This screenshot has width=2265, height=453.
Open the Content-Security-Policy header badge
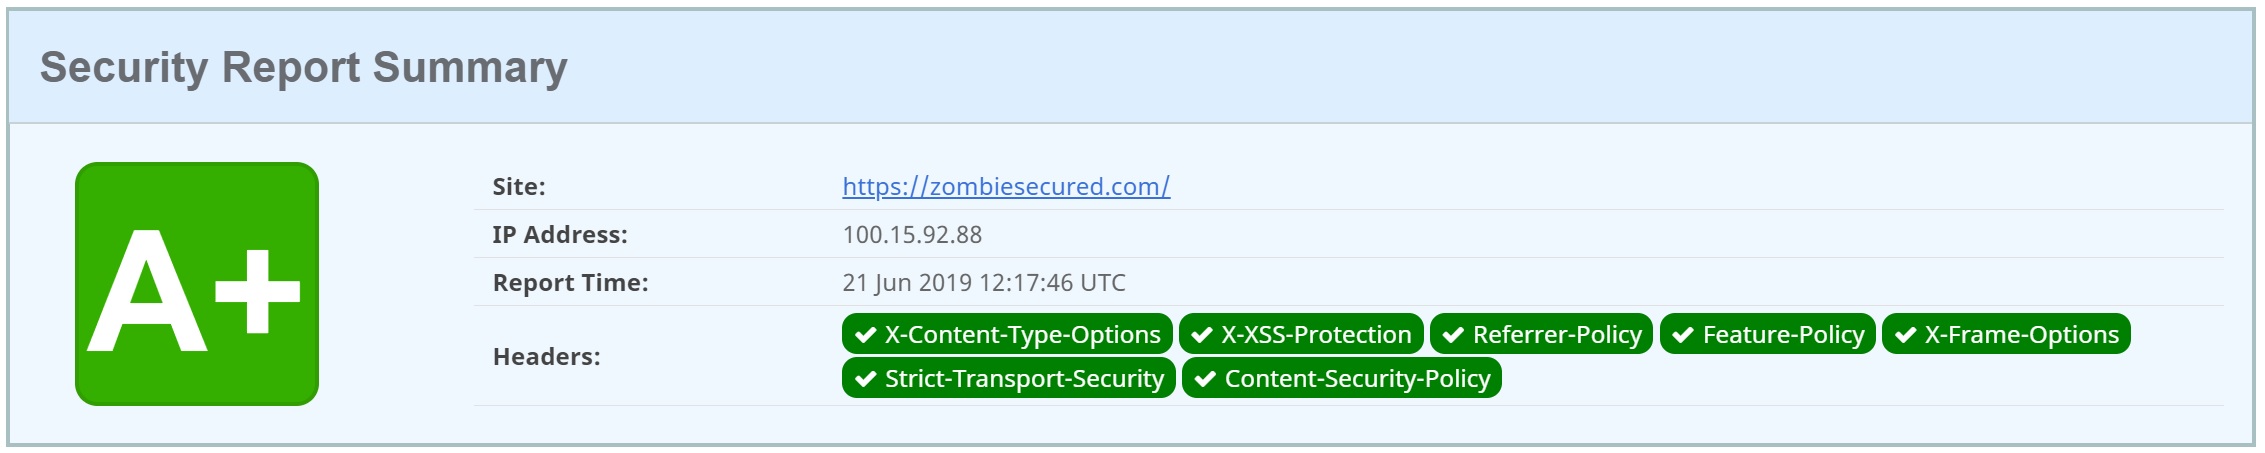1342,378
